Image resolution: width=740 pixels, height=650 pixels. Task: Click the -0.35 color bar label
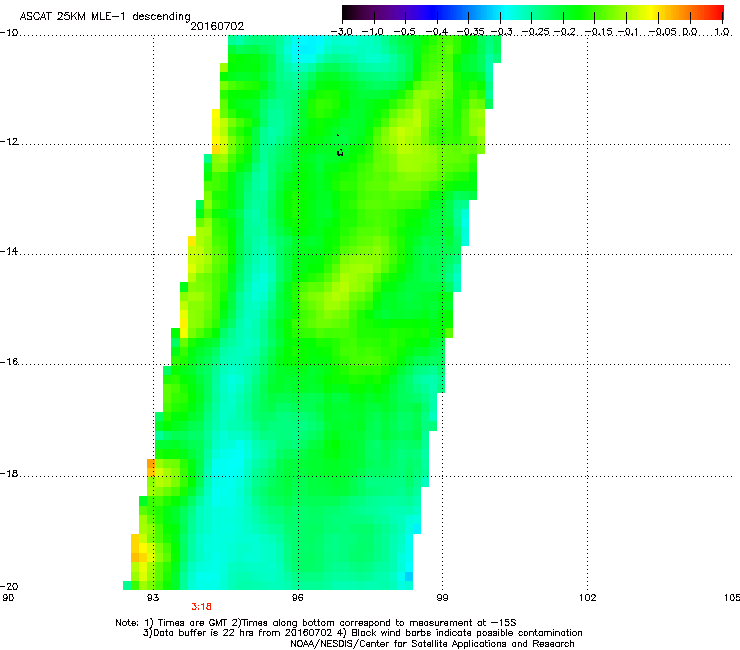(471, 32)
